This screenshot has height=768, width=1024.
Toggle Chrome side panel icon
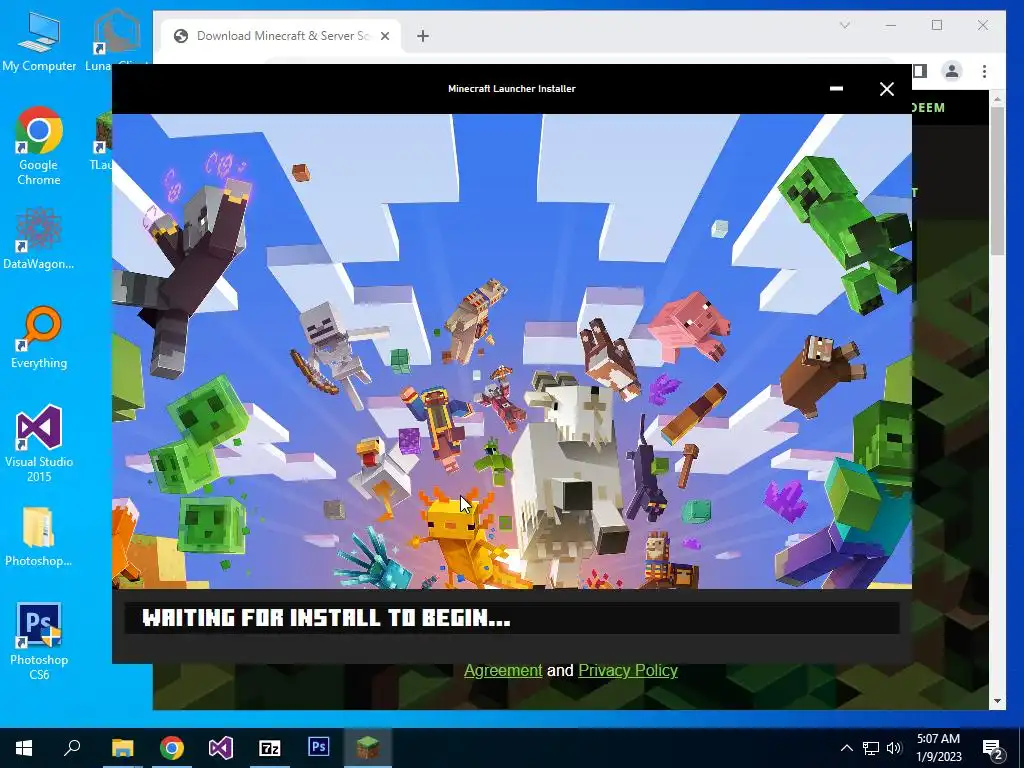click(920, 71)
